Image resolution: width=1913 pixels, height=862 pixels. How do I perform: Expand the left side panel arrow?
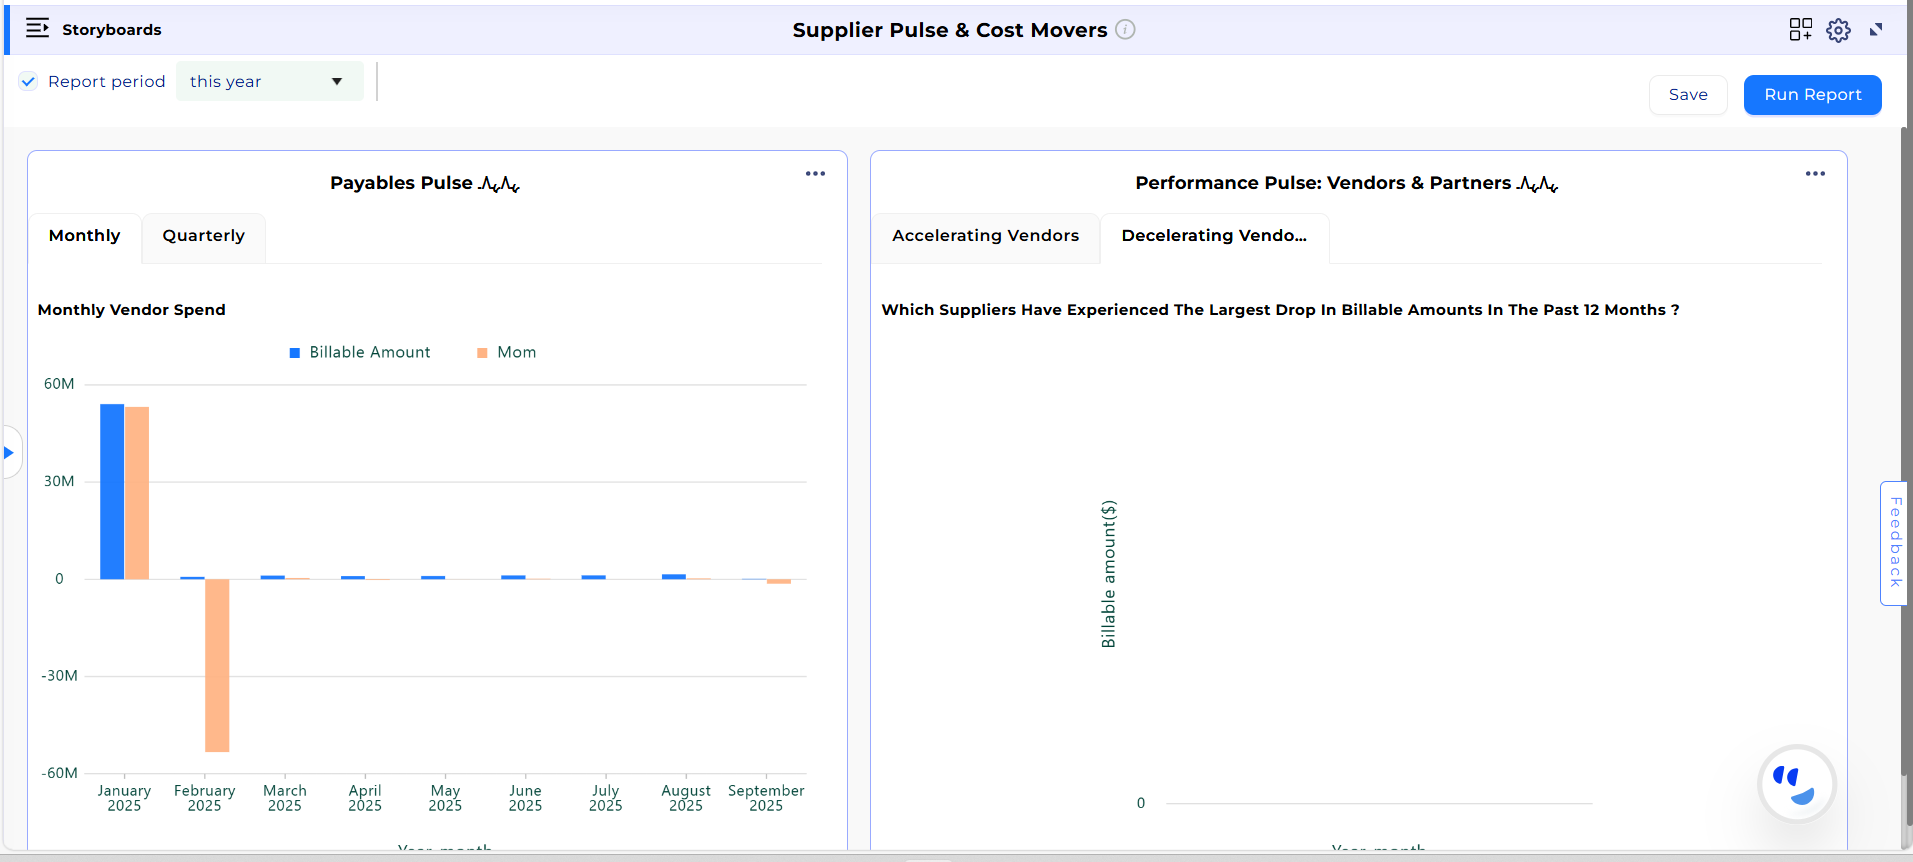(x=9, y=453)
